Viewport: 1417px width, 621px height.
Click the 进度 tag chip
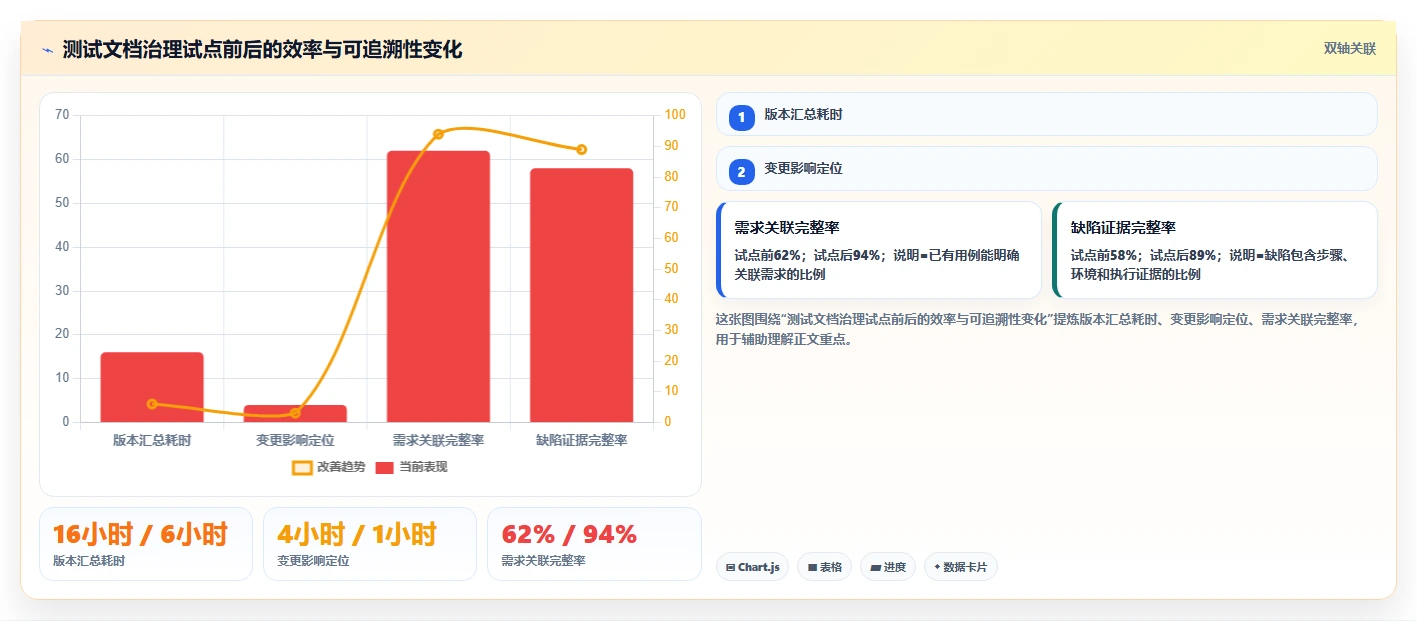[888, 567]
